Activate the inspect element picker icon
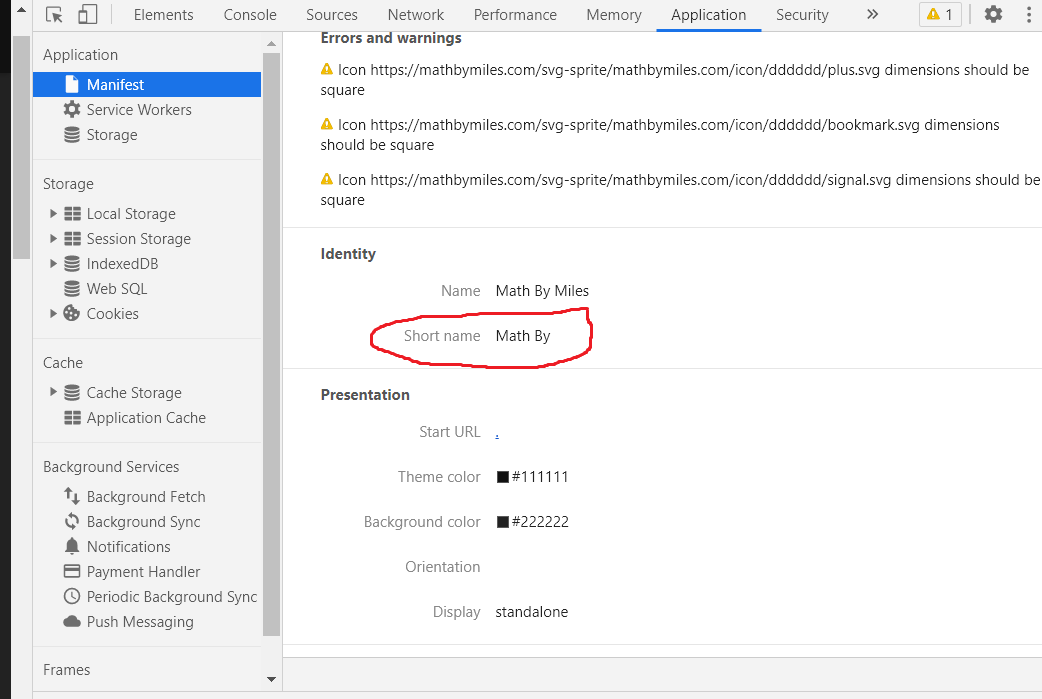 pyautogui.click(x=54, y=15)
